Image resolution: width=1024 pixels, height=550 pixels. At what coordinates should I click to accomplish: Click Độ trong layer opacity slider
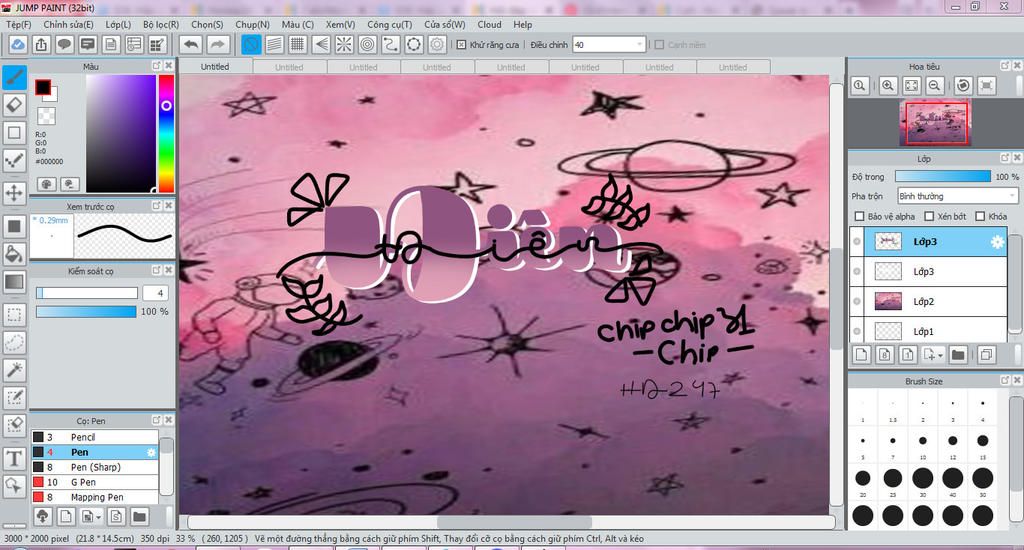942,176
